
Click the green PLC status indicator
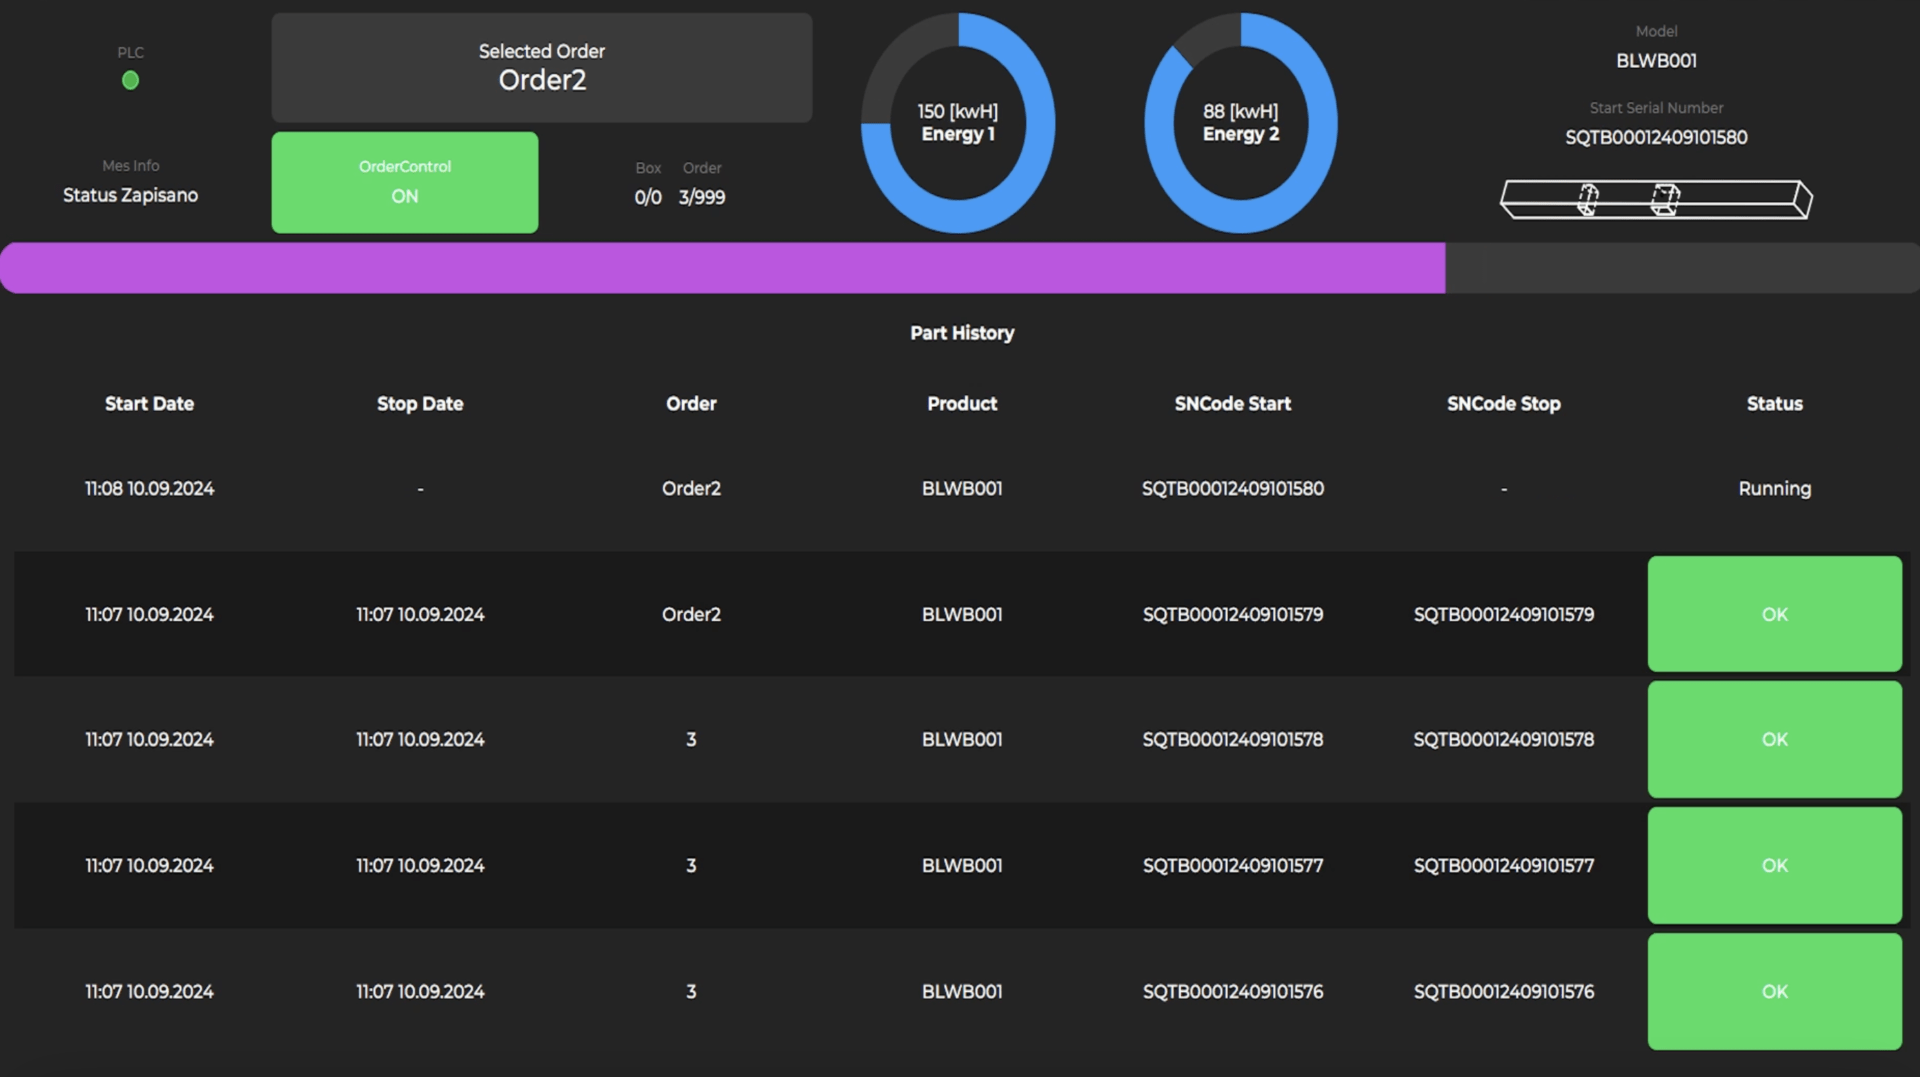click(x=130, y=81)
